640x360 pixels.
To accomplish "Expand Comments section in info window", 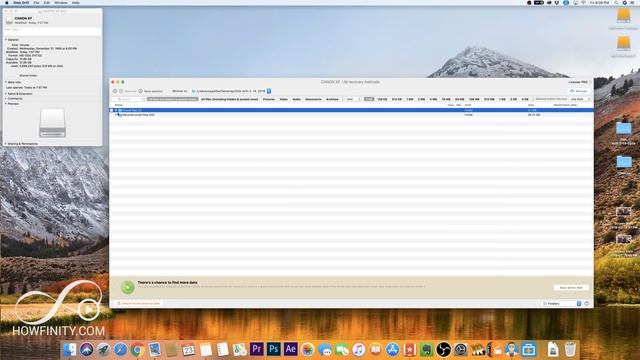I will pyautogui.click(x=6, y=98).
